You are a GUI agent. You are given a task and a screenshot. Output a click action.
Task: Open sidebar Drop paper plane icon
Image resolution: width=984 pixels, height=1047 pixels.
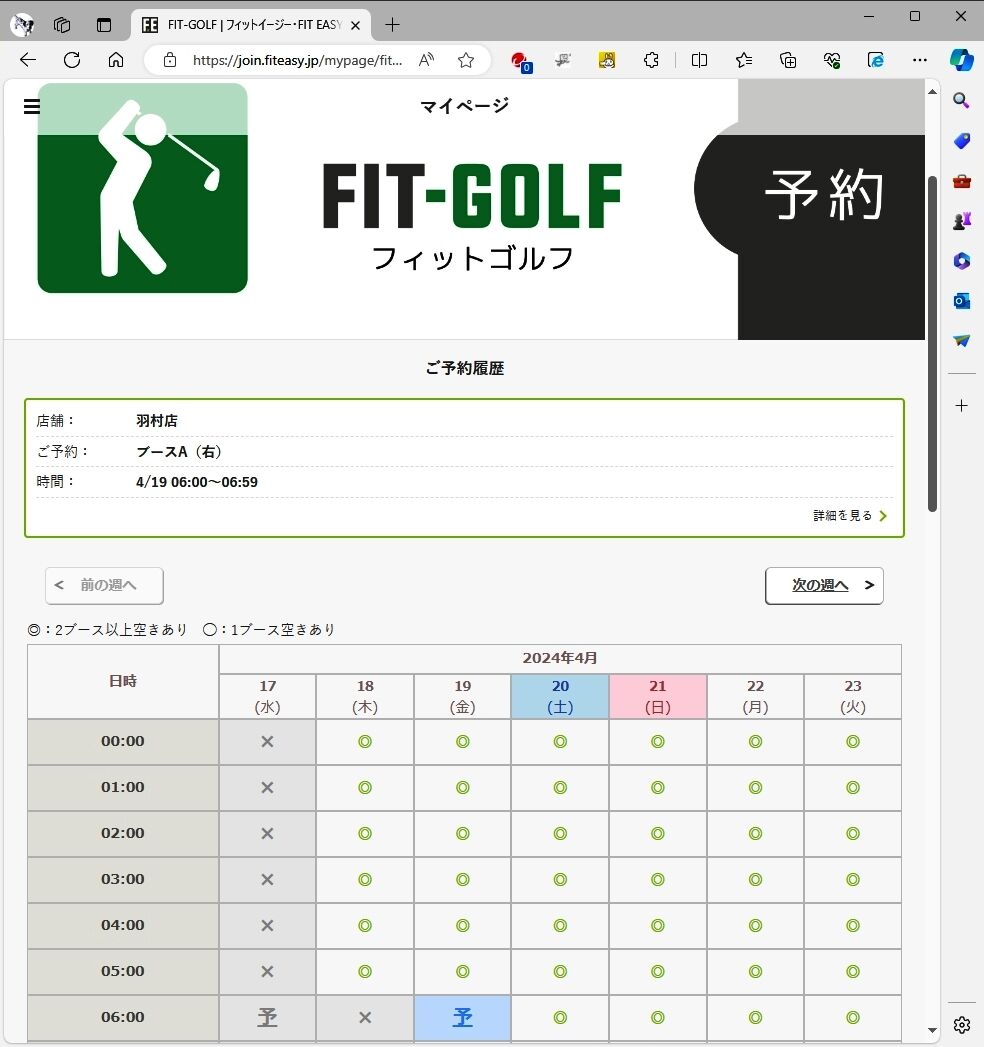click(x=961, y=341)
